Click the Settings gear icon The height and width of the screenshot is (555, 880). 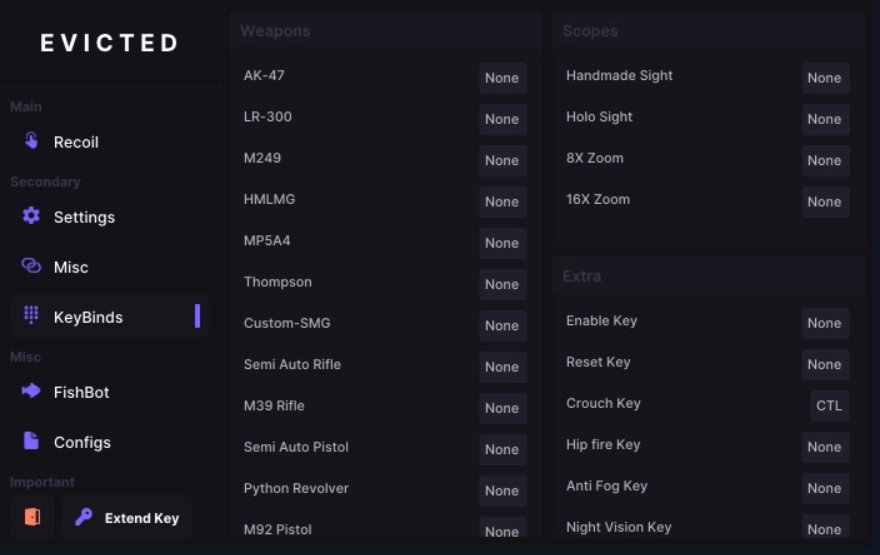(31, 216)
